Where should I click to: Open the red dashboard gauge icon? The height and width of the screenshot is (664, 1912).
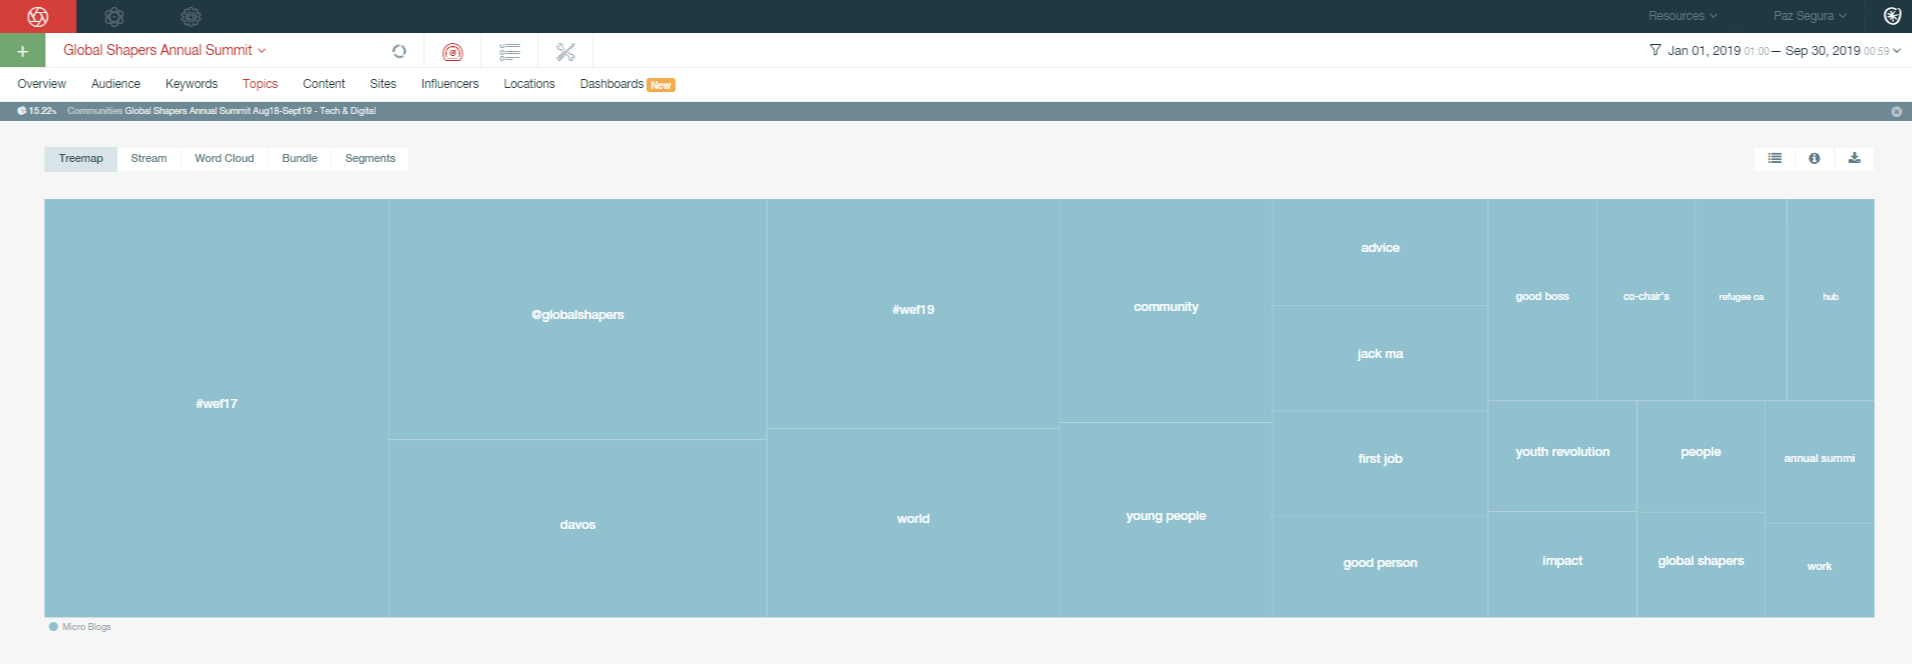coord(452,51)
